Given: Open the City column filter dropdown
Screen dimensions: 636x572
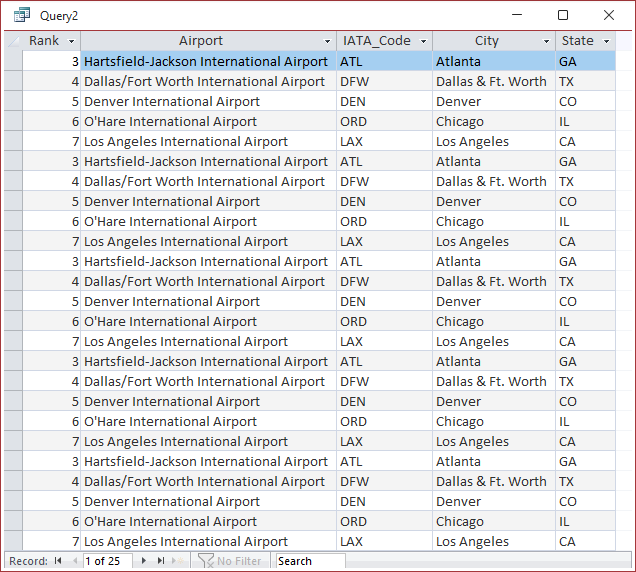Looking at the screenshot, I should tap(546, 41).
